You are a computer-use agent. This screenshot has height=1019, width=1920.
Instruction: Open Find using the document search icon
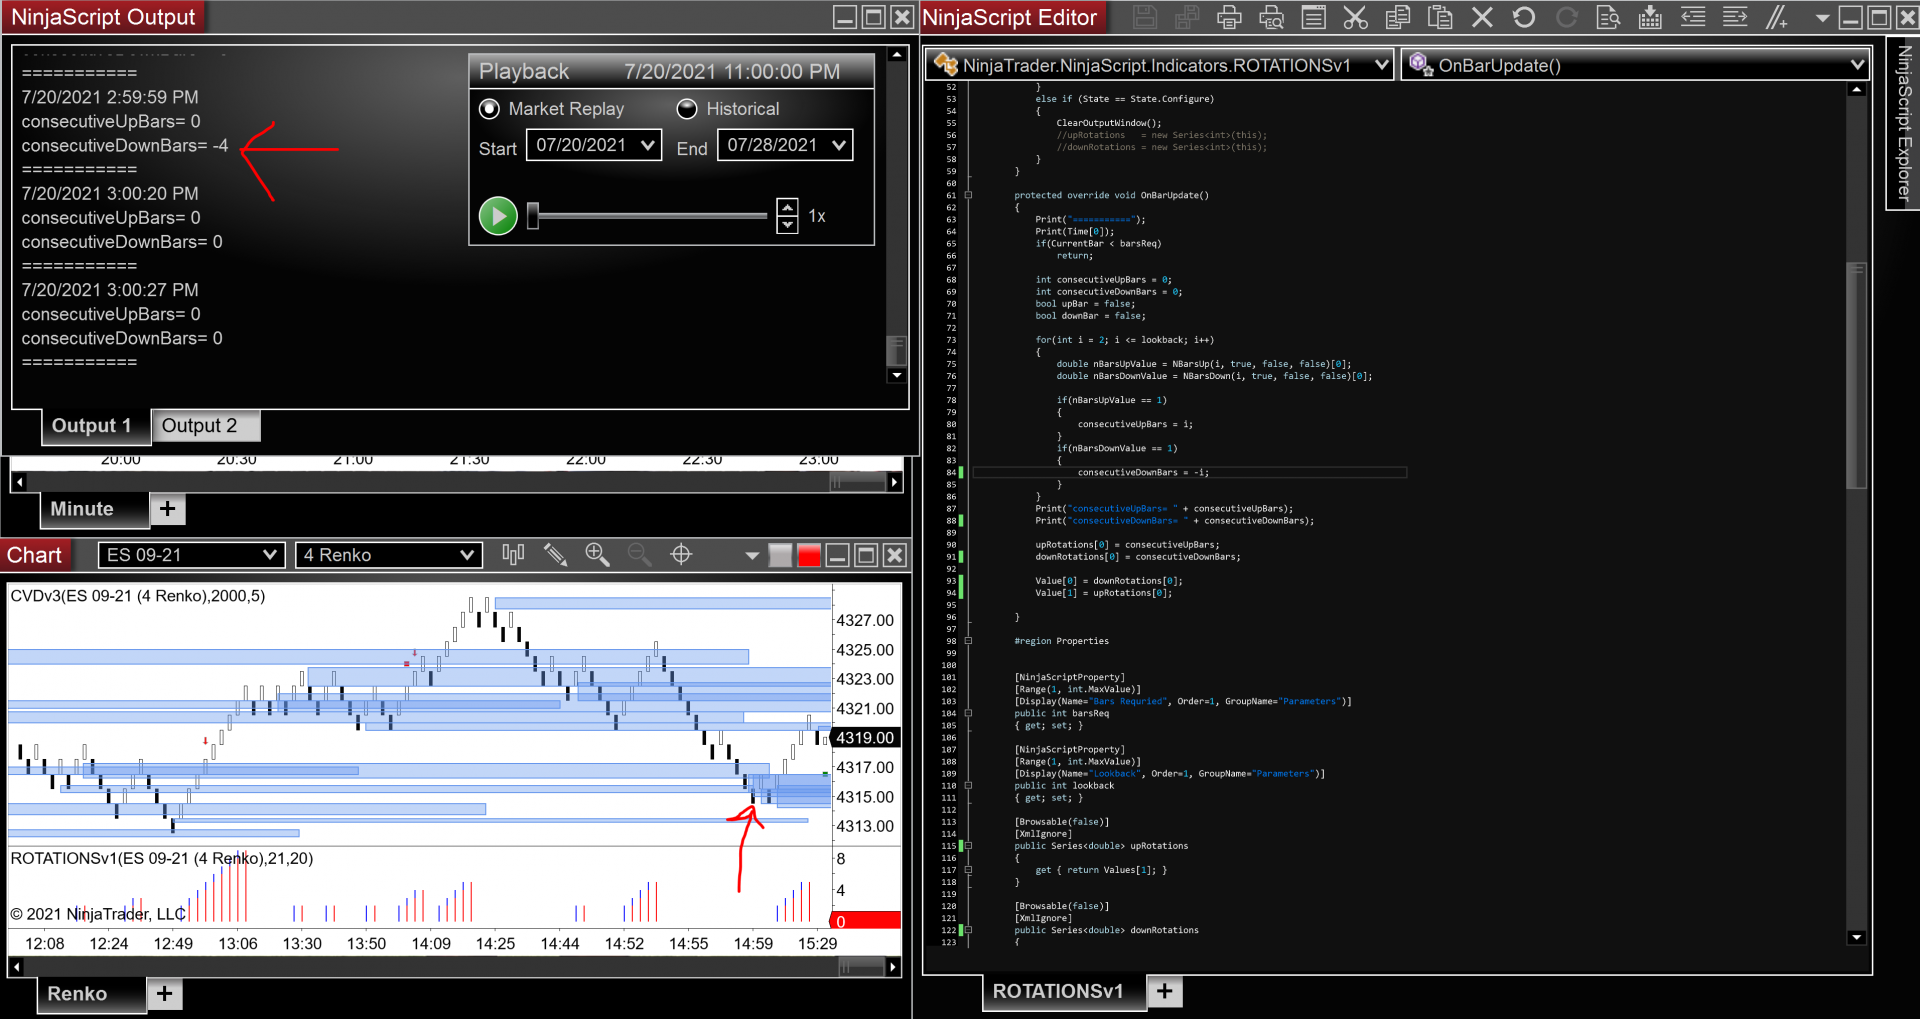point(1608,17)
